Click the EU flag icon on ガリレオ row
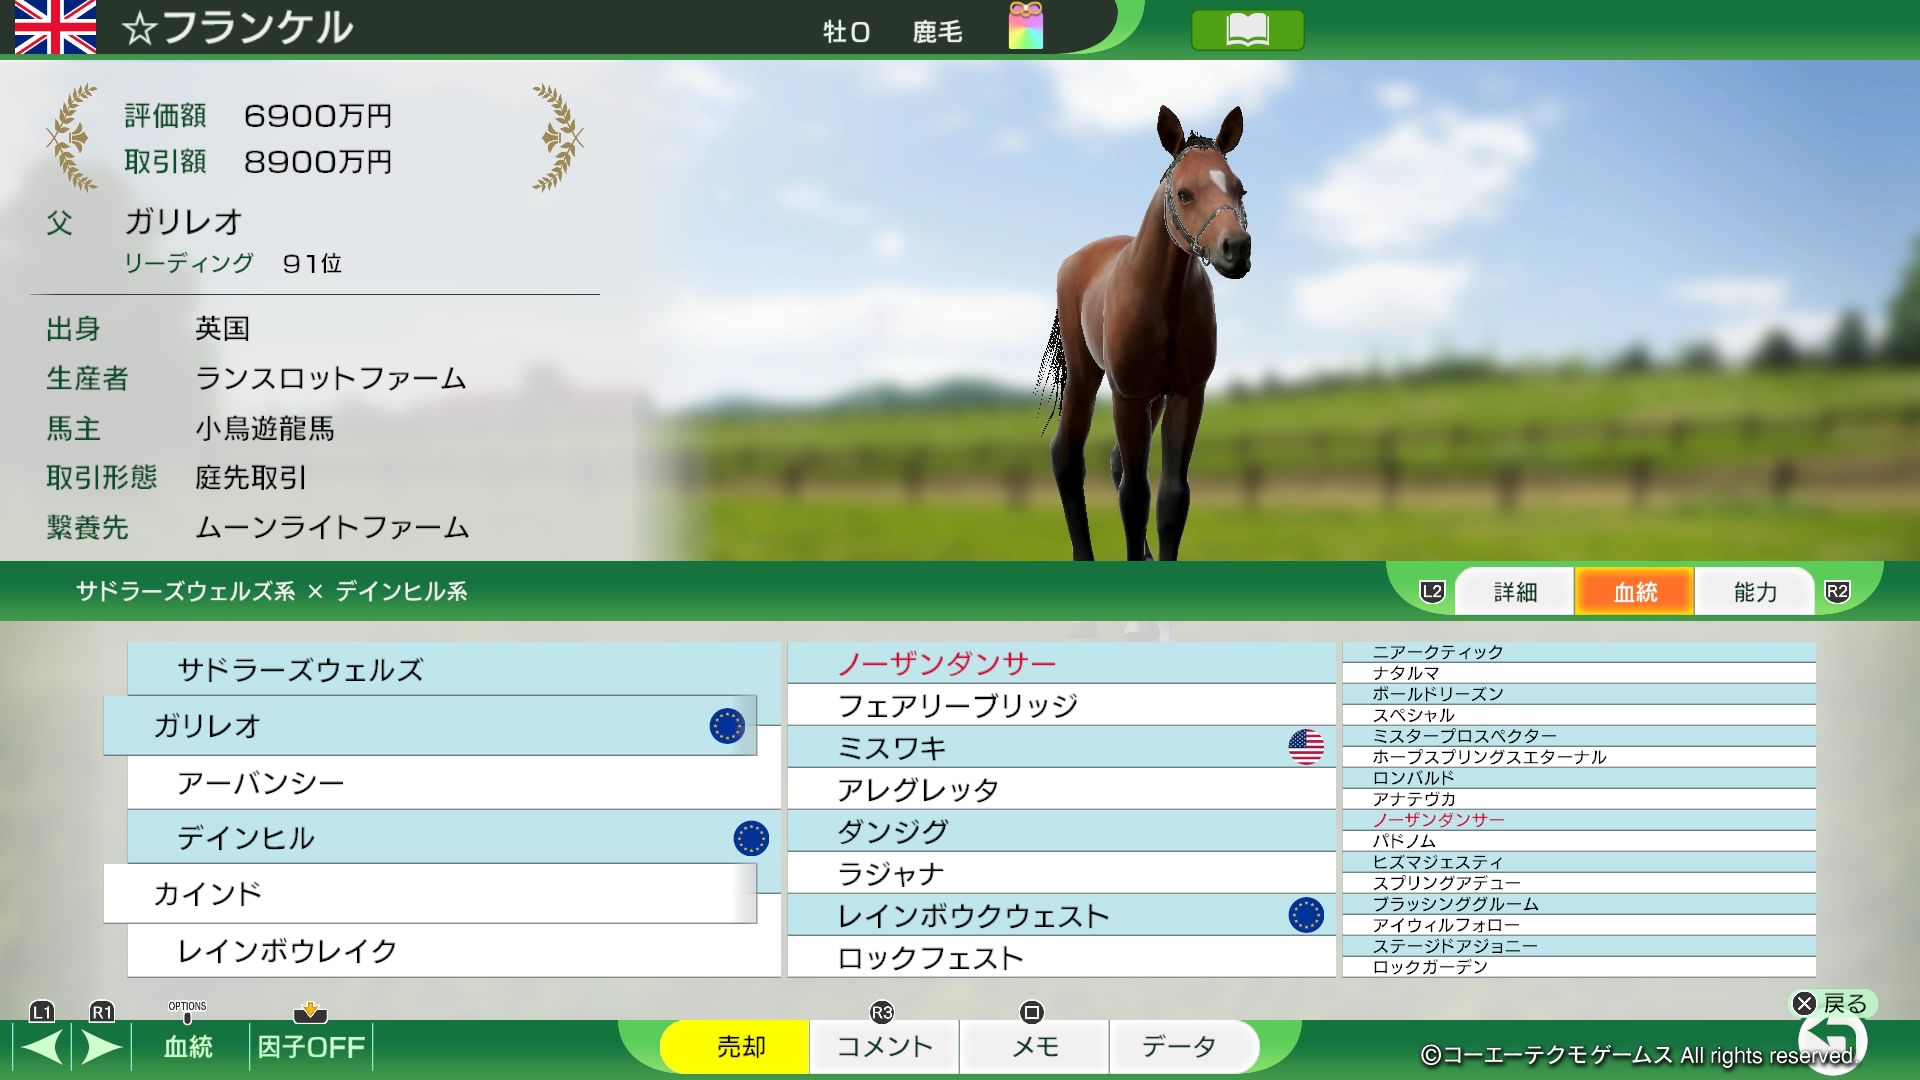 727,726
